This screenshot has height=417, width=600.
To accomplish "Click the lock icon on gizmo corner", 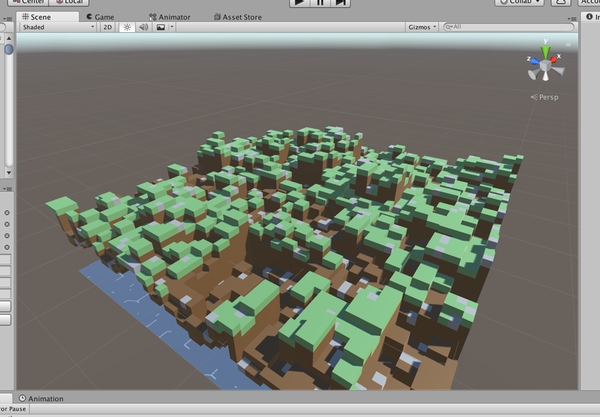I will tap(568, 44).
